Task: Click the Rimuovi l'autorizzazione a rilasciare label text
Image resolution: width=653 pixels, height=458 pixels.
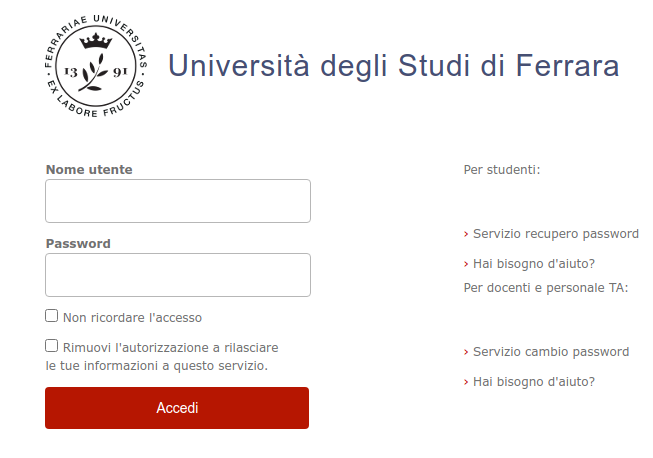Action: tap(170, 348)
